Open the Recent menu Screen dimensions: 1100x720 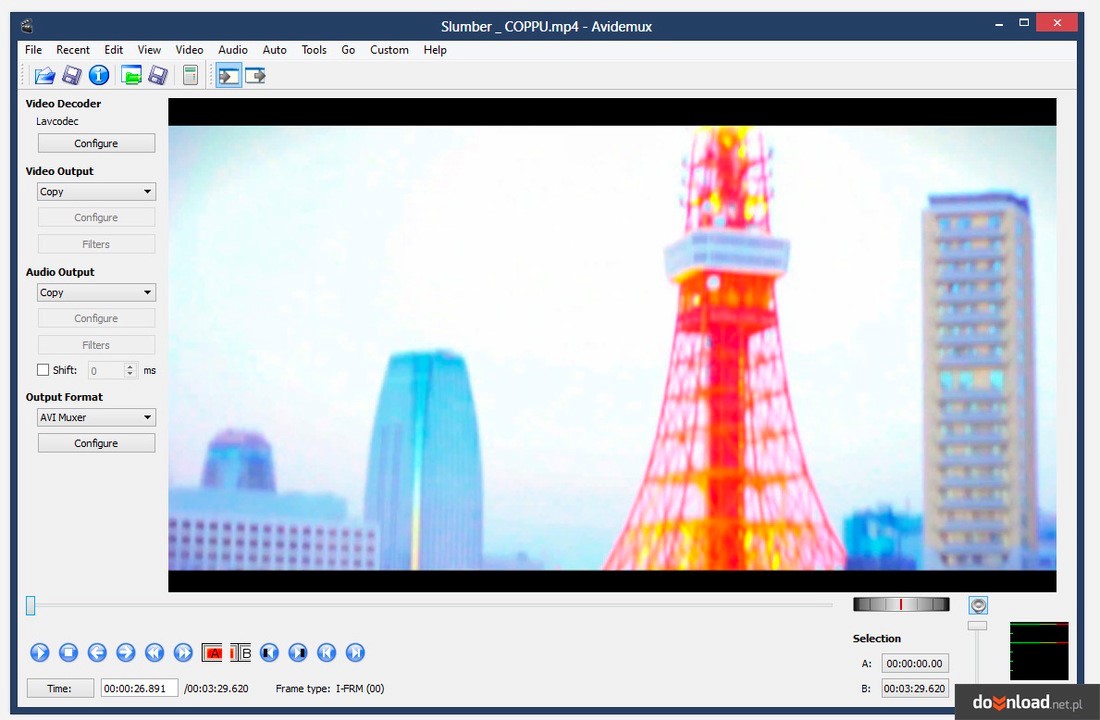[73, 50]
